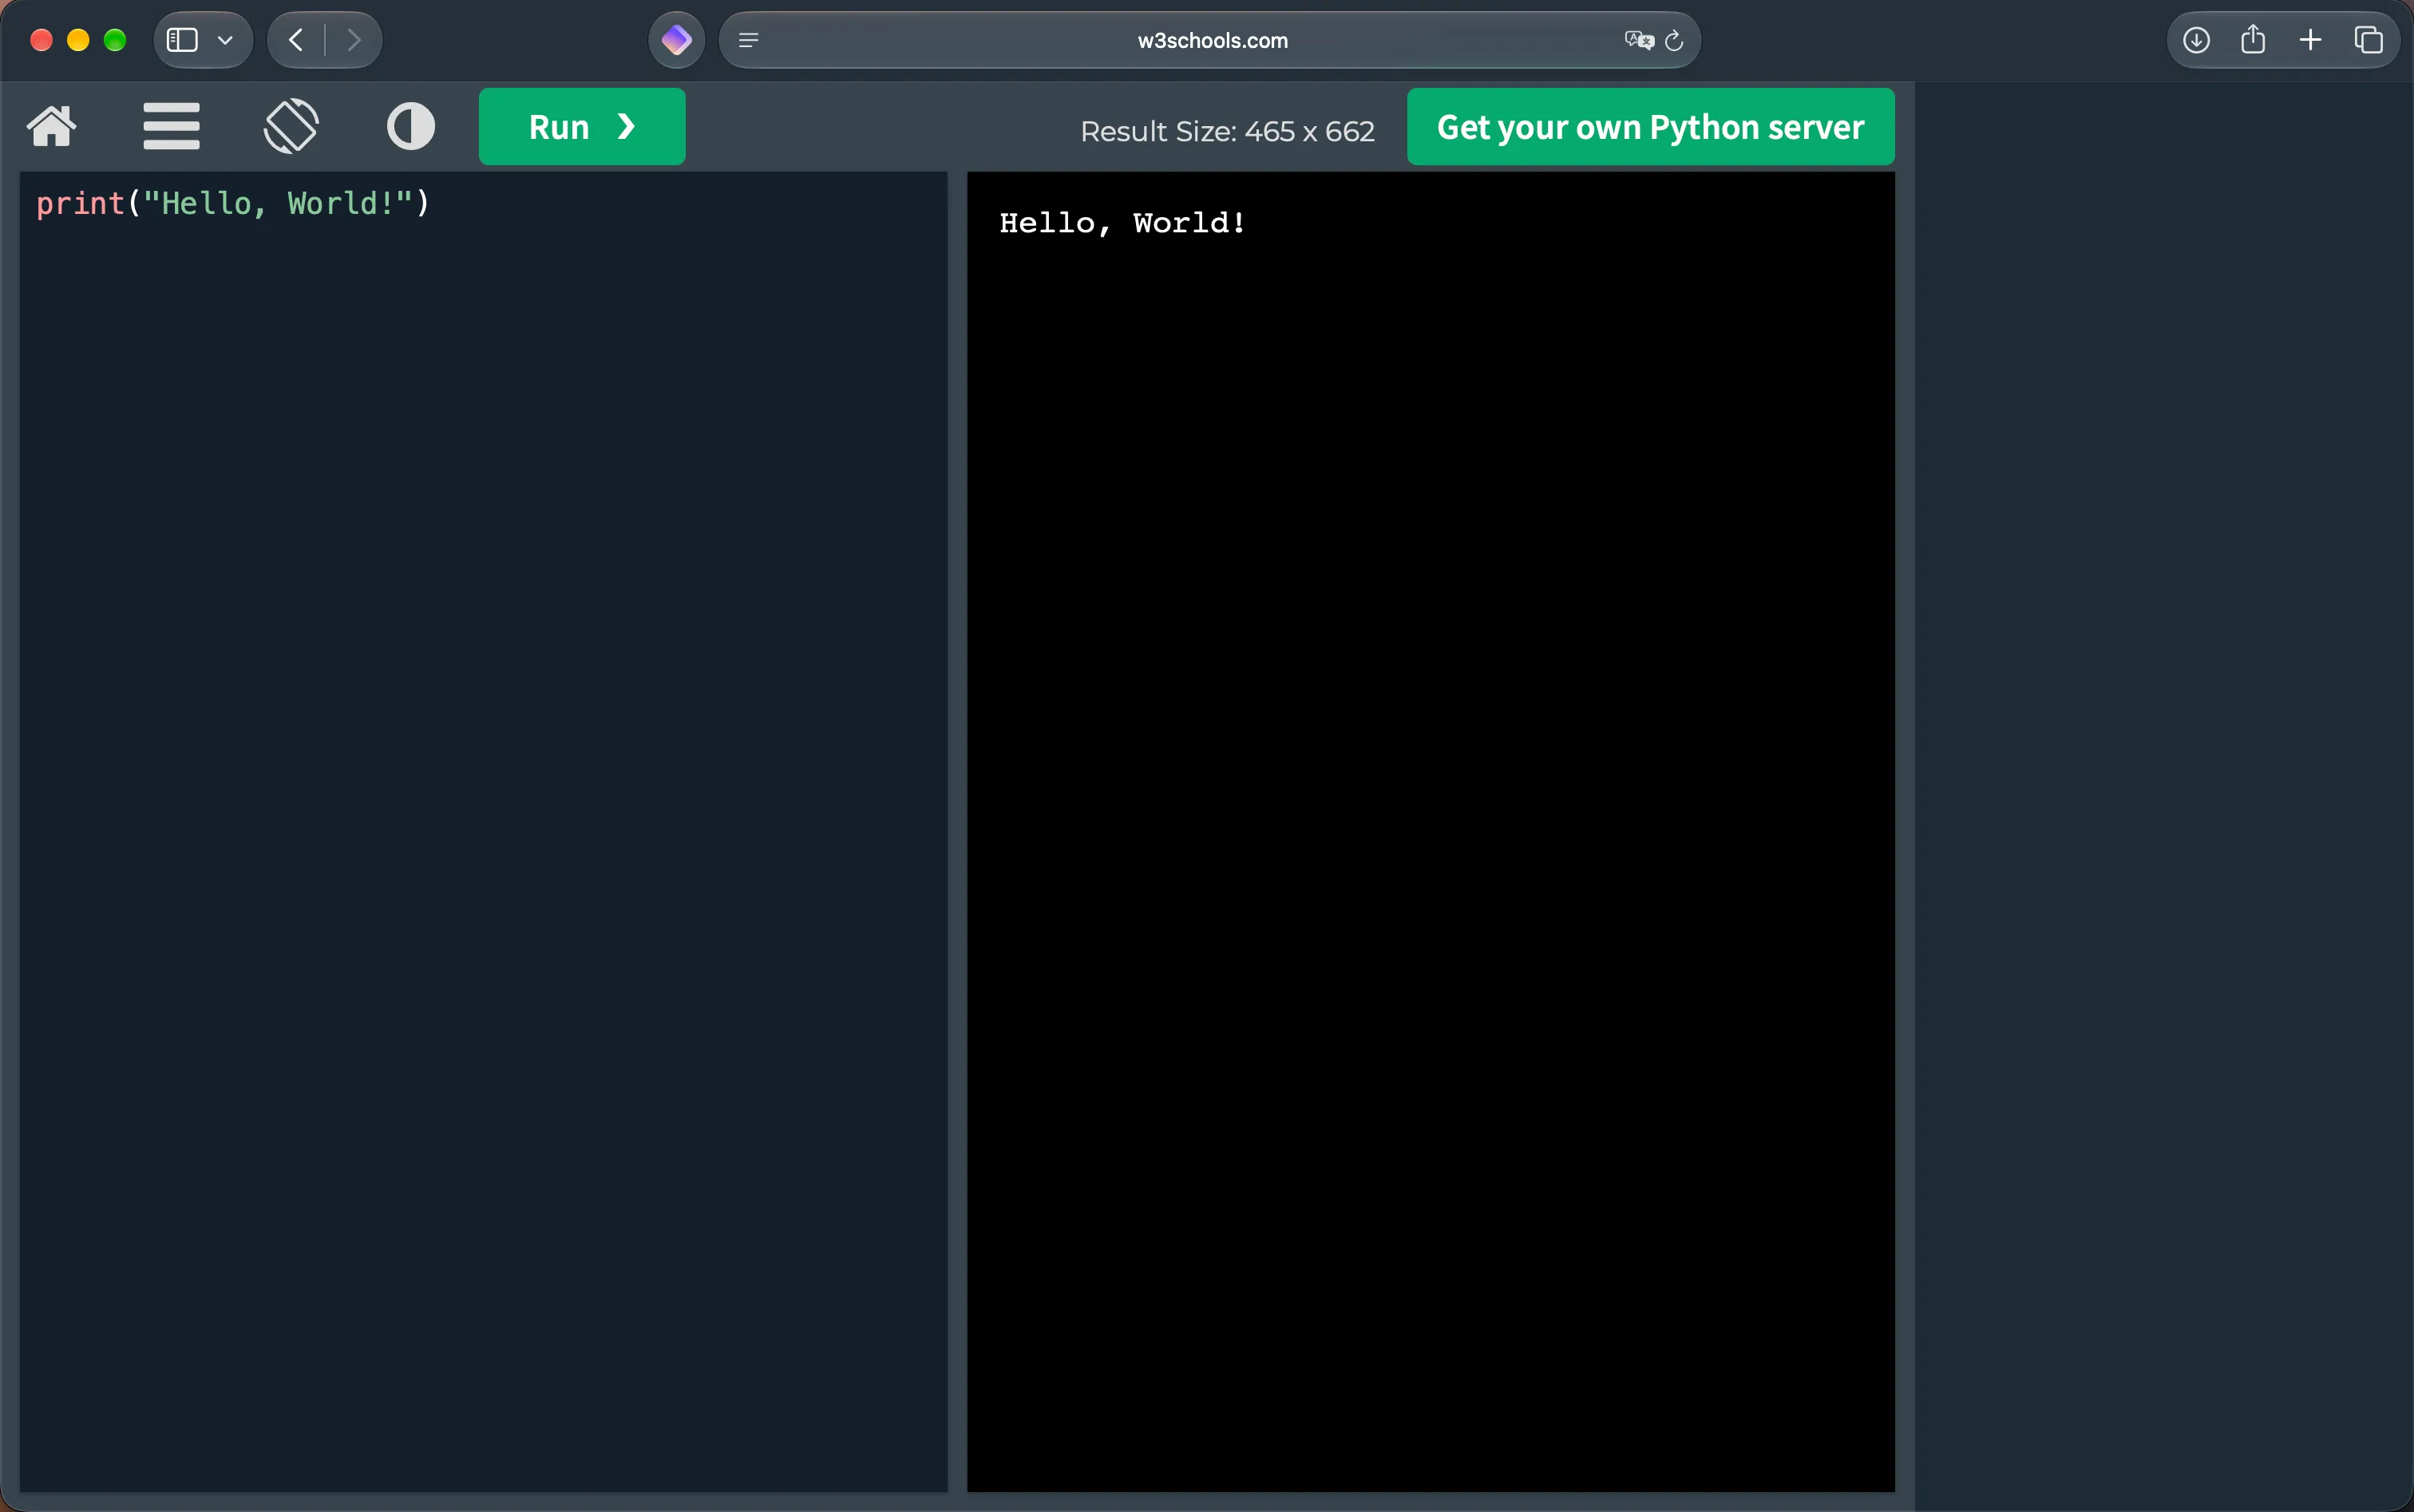Show Safari downloads

[2196, 40]
